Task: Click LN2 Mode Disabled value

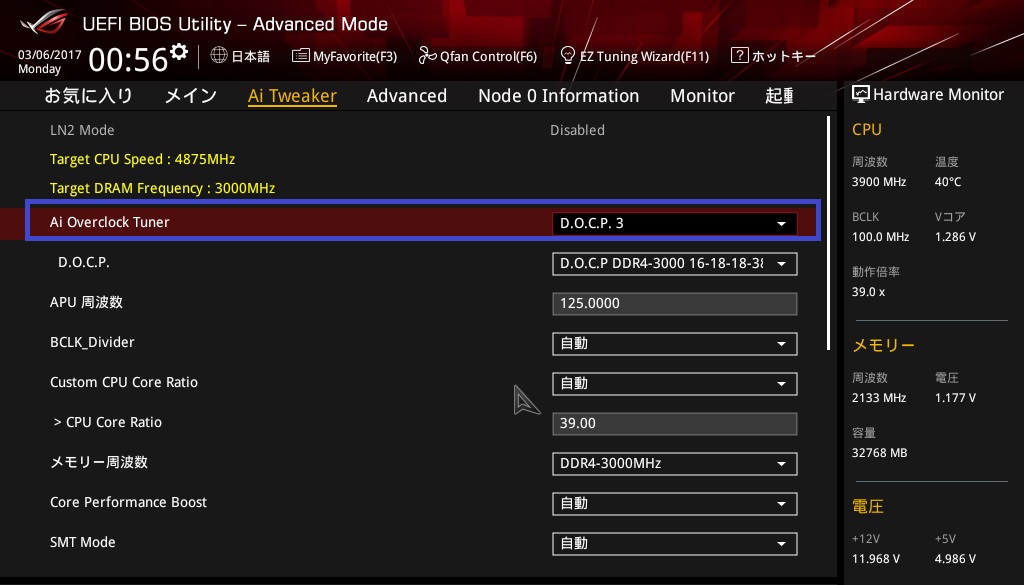Action: click(577, 130)
